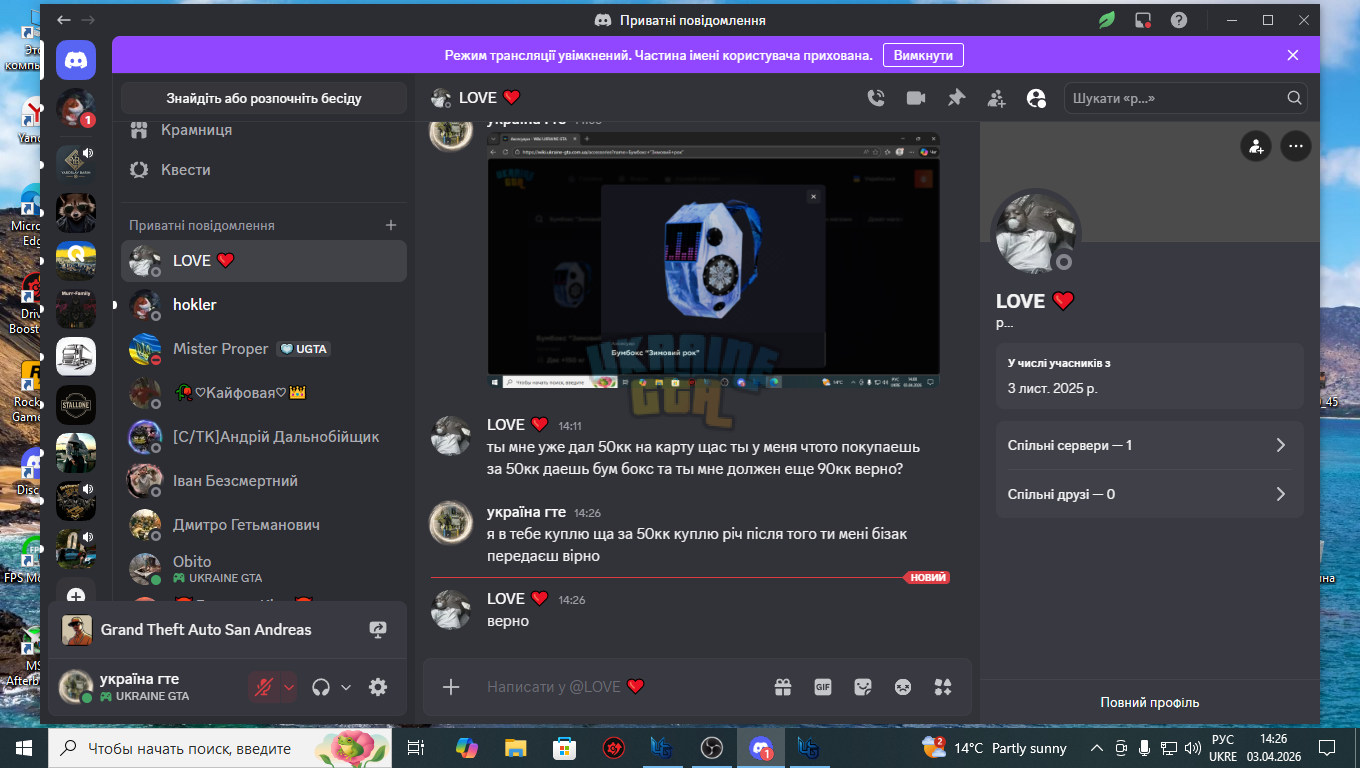Click the green leaf icon

click(1107, 20)
